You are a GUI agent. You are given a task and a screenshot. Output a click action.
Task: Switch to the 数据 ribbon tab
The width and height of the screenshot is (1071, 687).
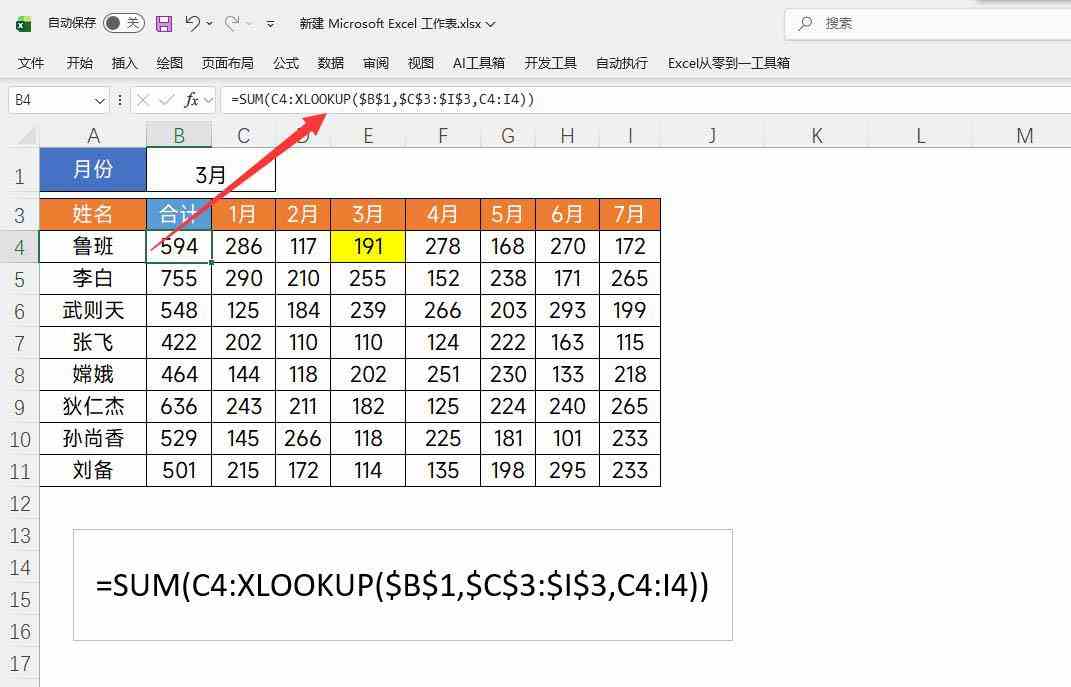331,63
